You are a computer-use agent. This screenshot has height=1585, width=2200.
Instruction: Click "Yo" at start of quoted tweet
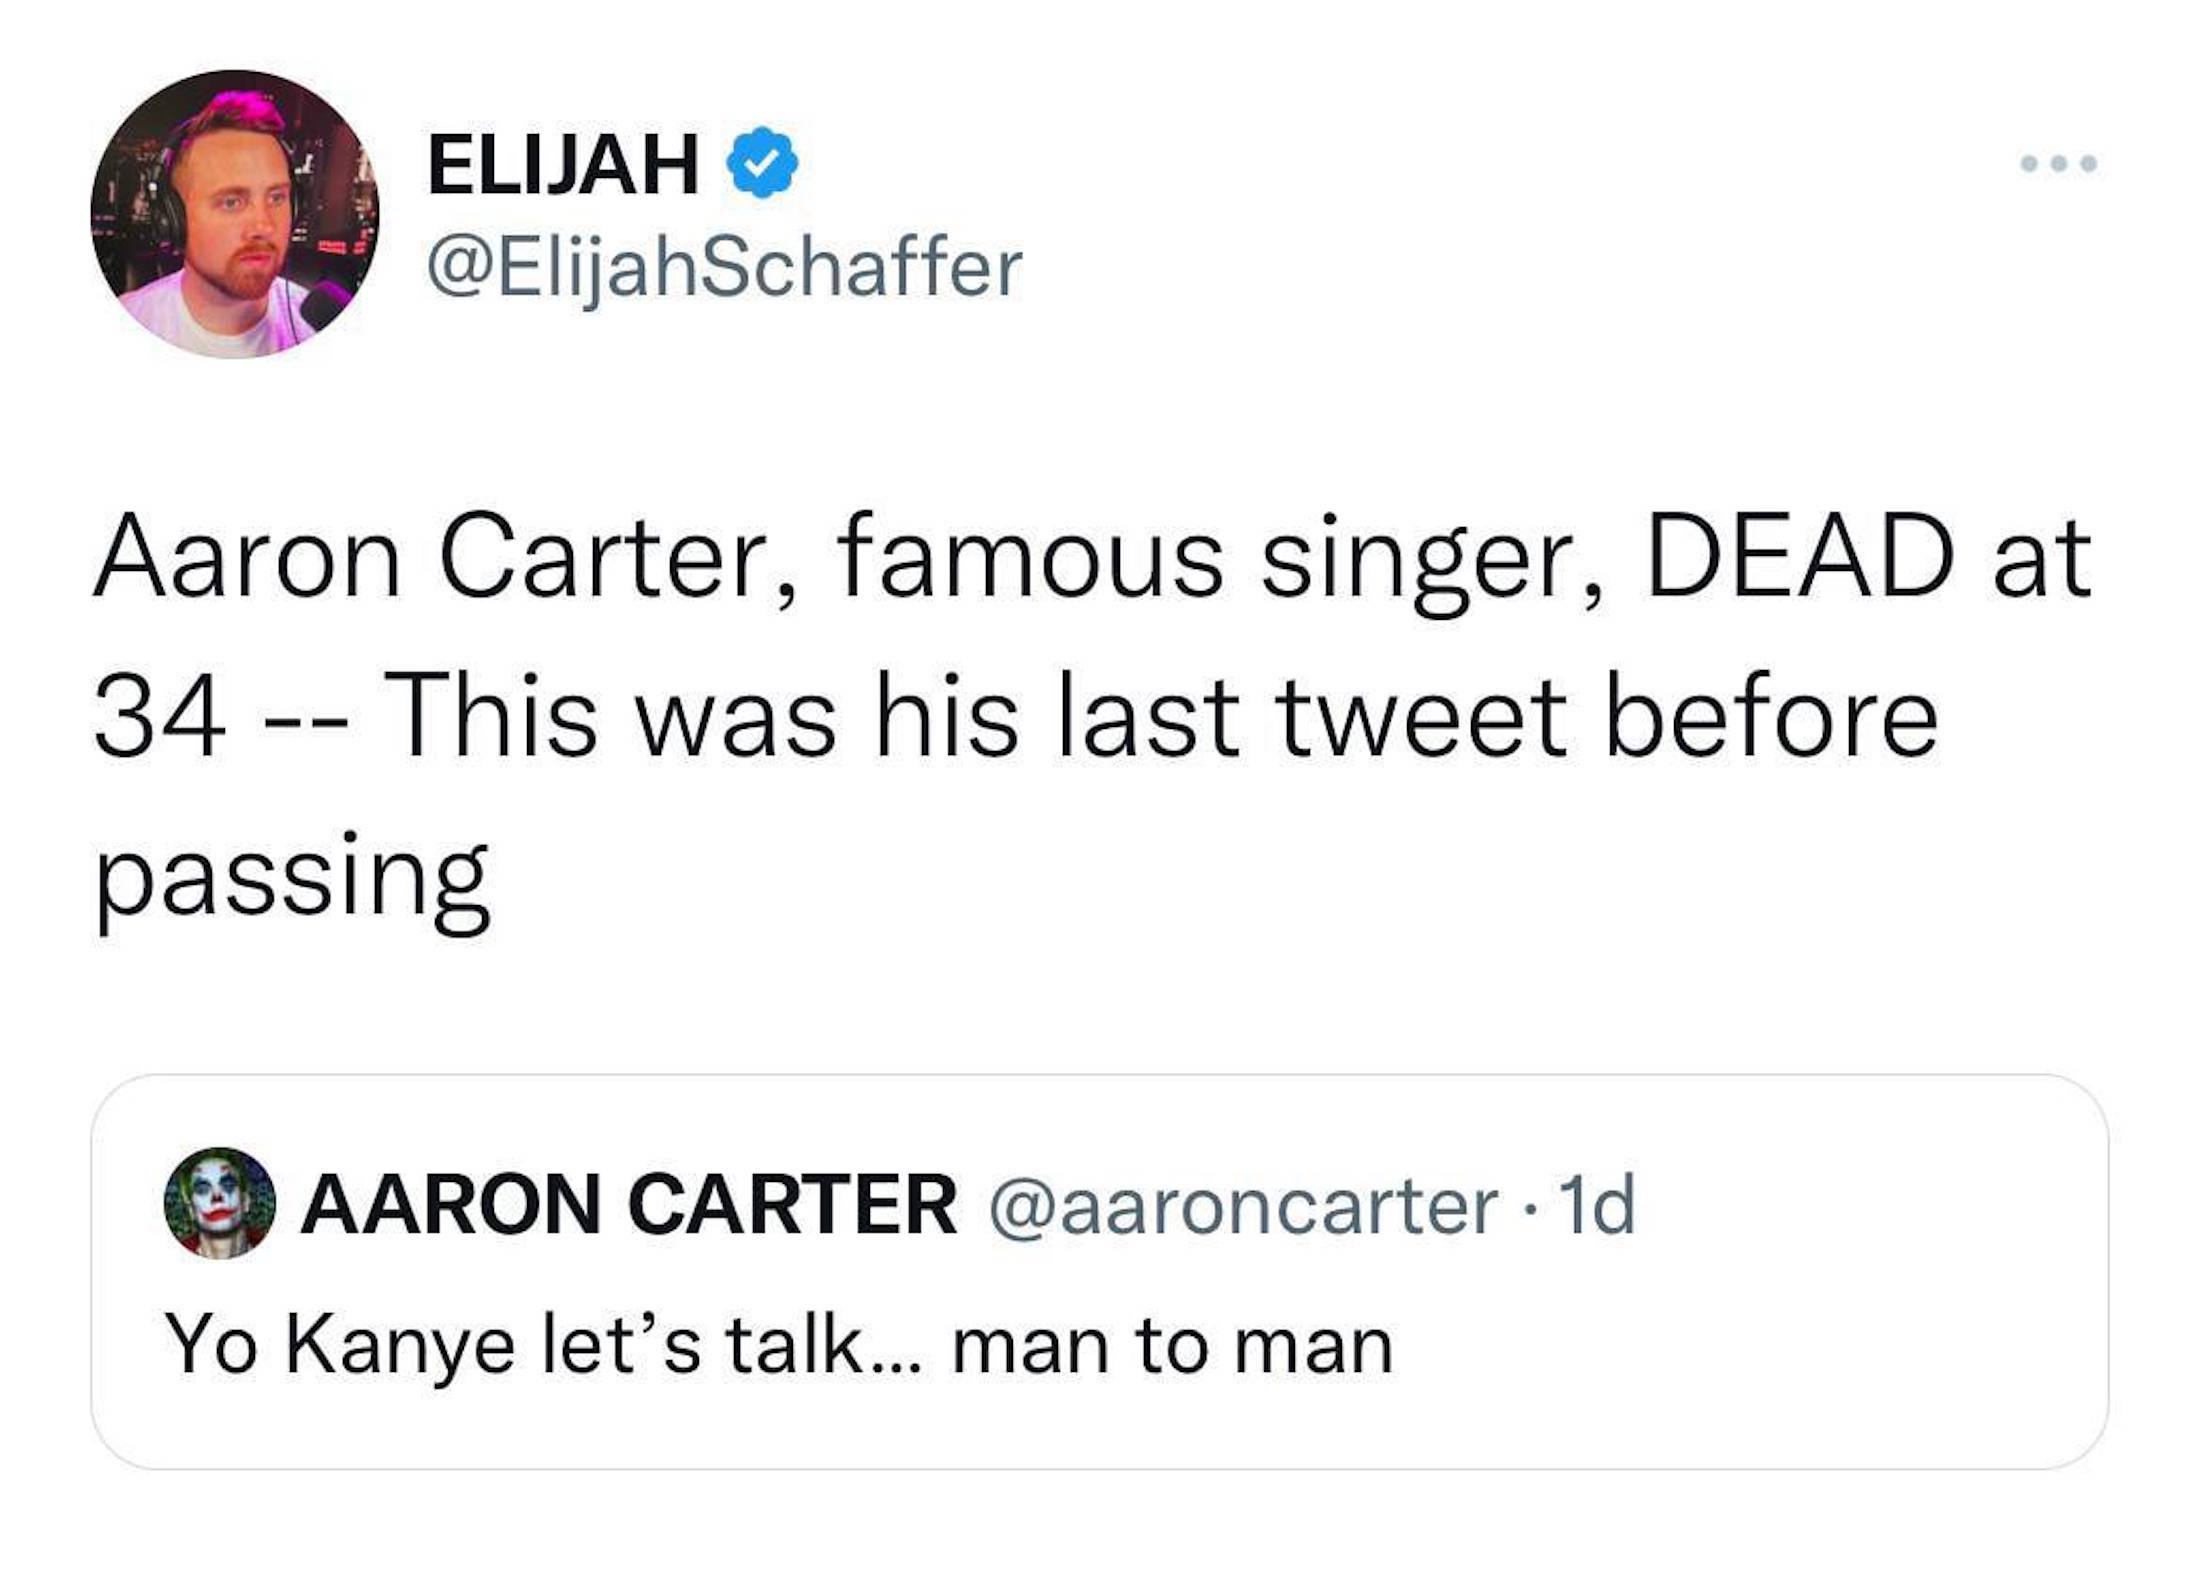pyautogui.click(x=211, y=1346)
